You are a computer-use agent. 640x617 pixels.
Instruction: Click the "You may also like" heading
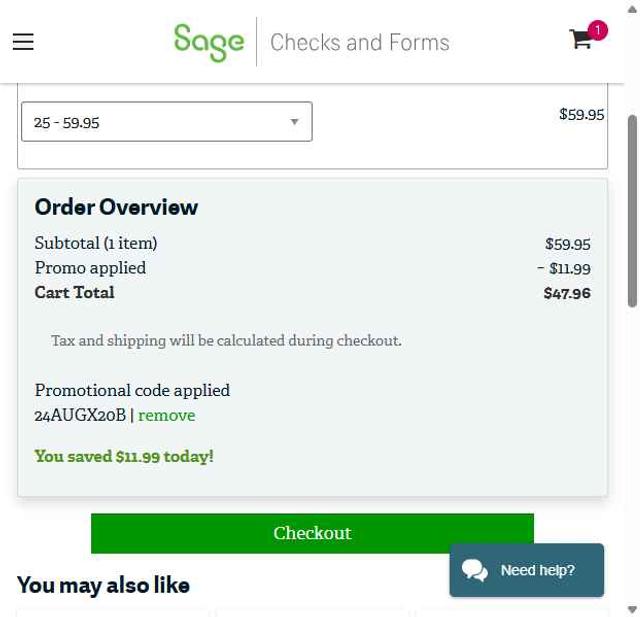(x=103, y=585)
